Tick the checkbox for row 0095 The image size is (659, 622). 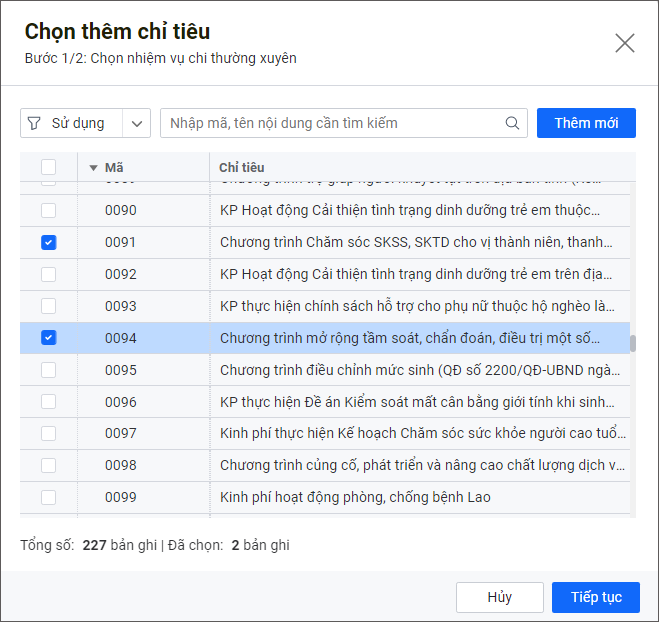[48, 370]
